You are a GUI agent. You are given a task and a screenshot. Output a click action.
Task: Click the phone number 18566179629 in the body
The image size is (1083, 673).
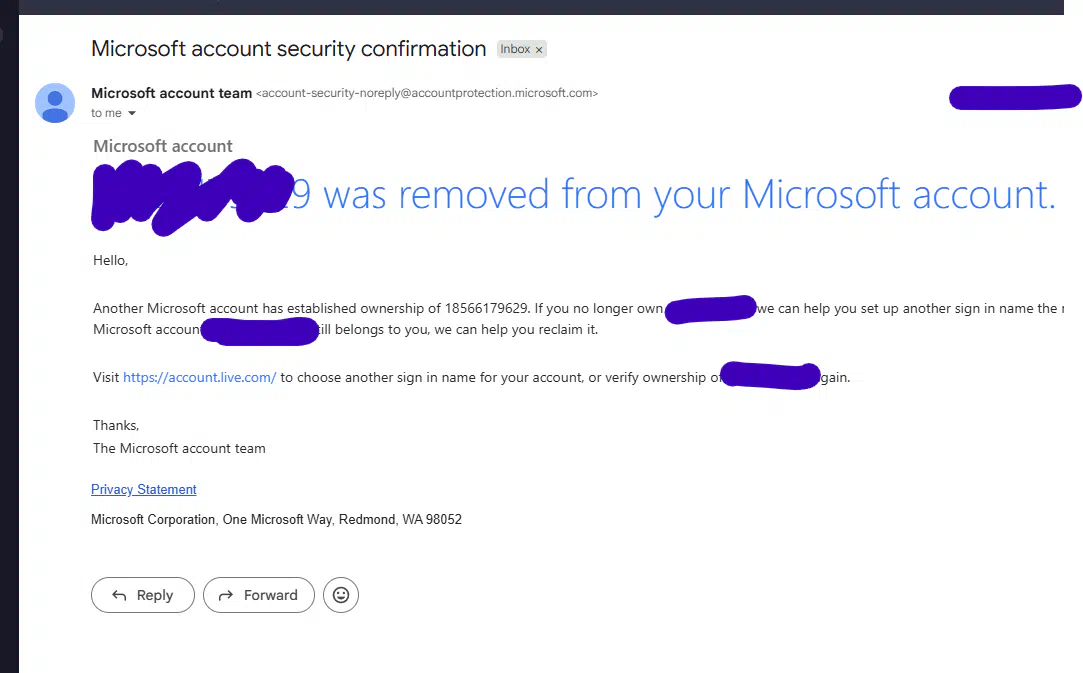tap(487, 308)
